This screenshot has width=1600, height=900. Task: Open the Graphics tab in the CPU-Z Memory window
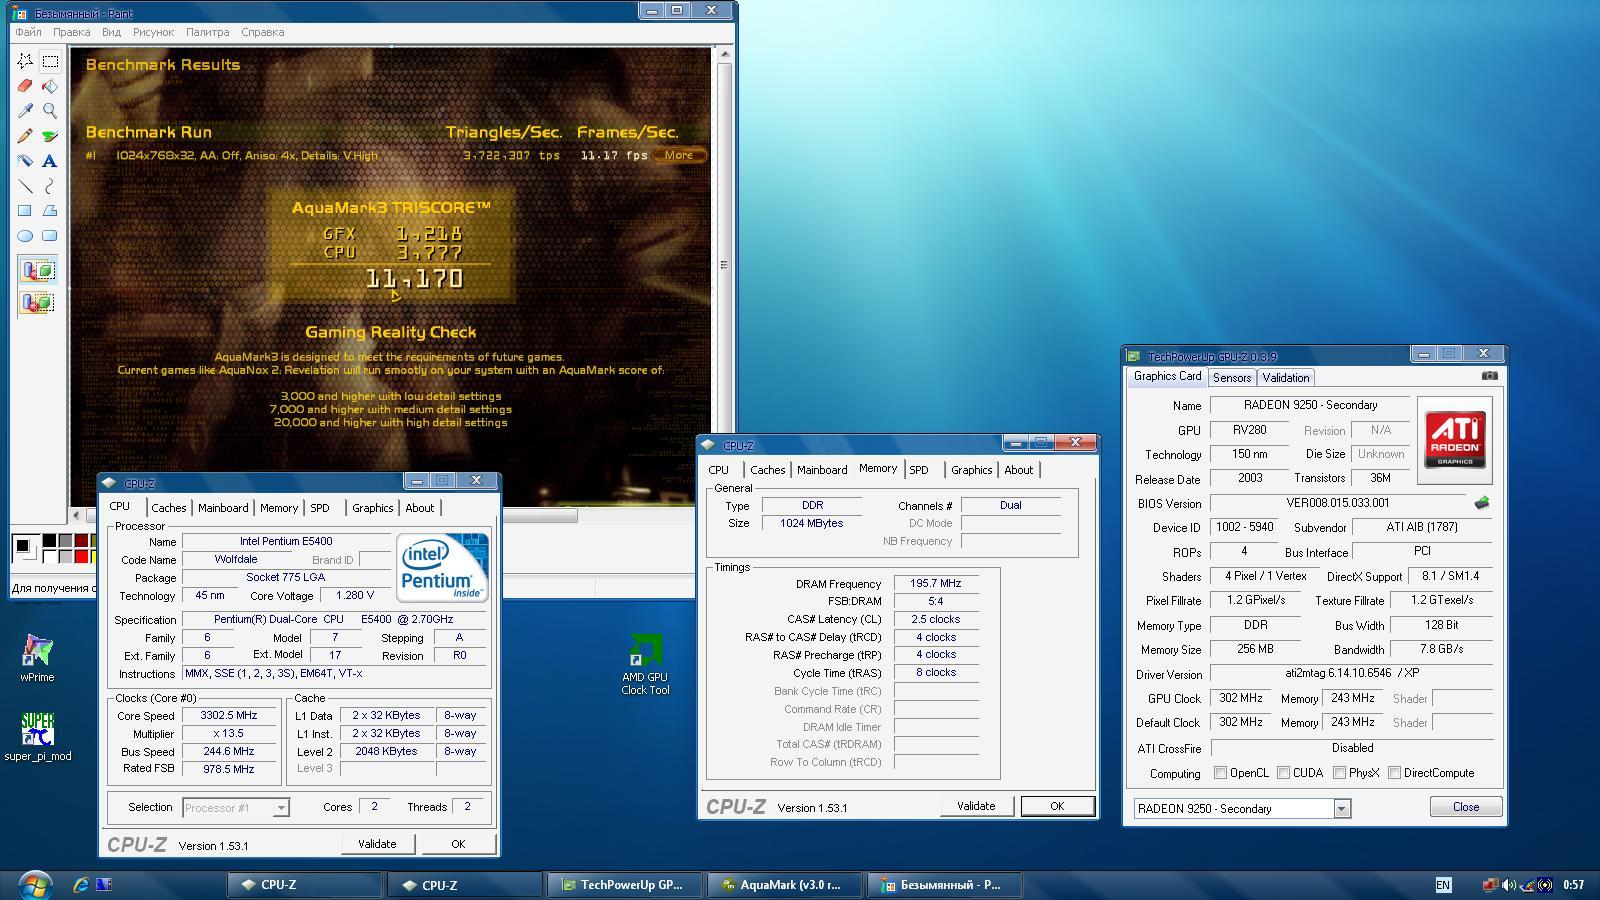coord(972,470)
